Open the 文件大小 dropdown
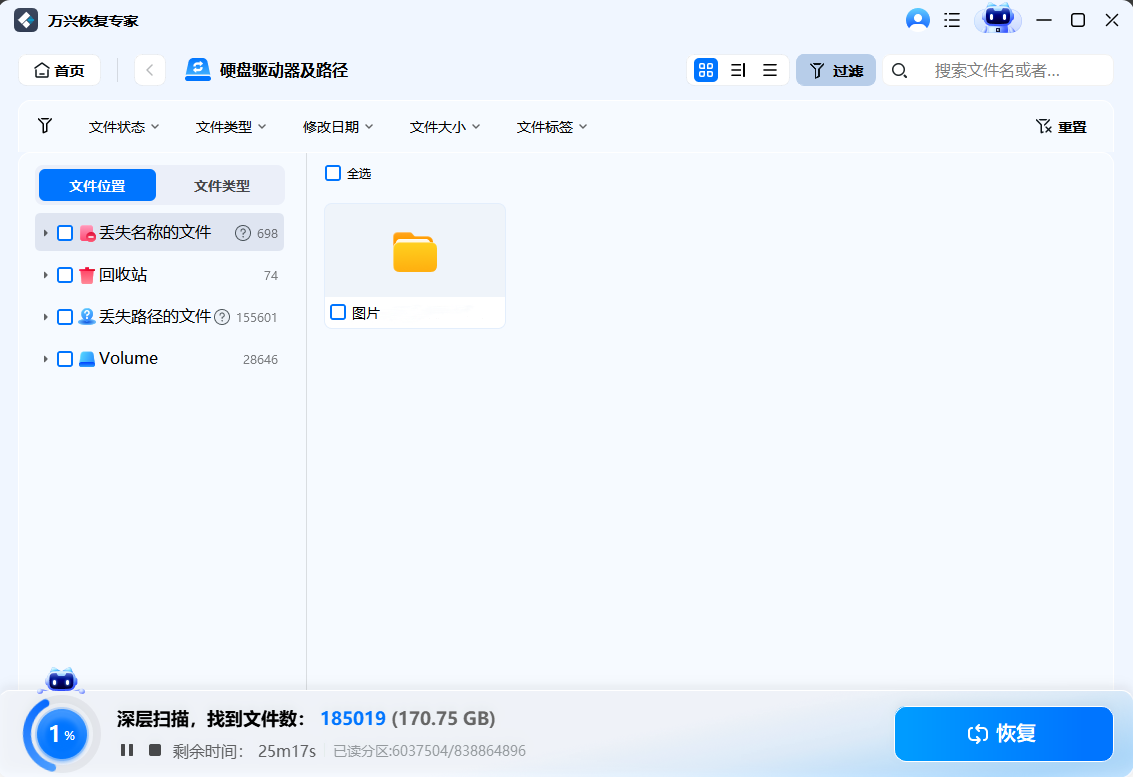 pos(444,126)
